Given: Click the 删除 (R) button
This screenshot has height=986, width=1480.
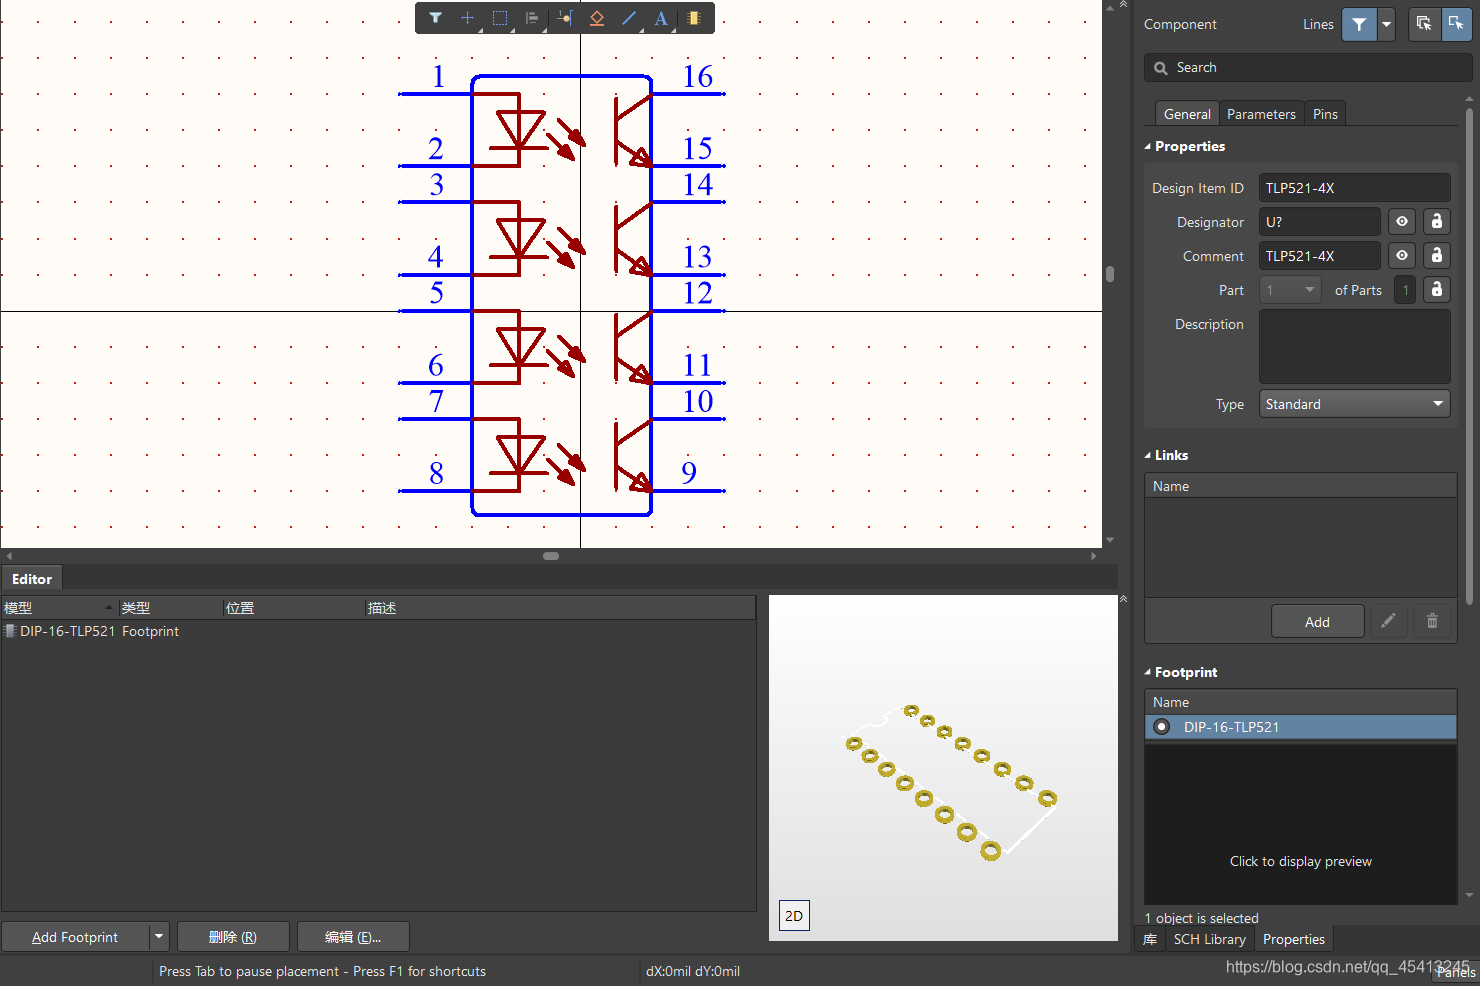Looking at the screenshot, I should pyautogui.click(x=233, y=937).
